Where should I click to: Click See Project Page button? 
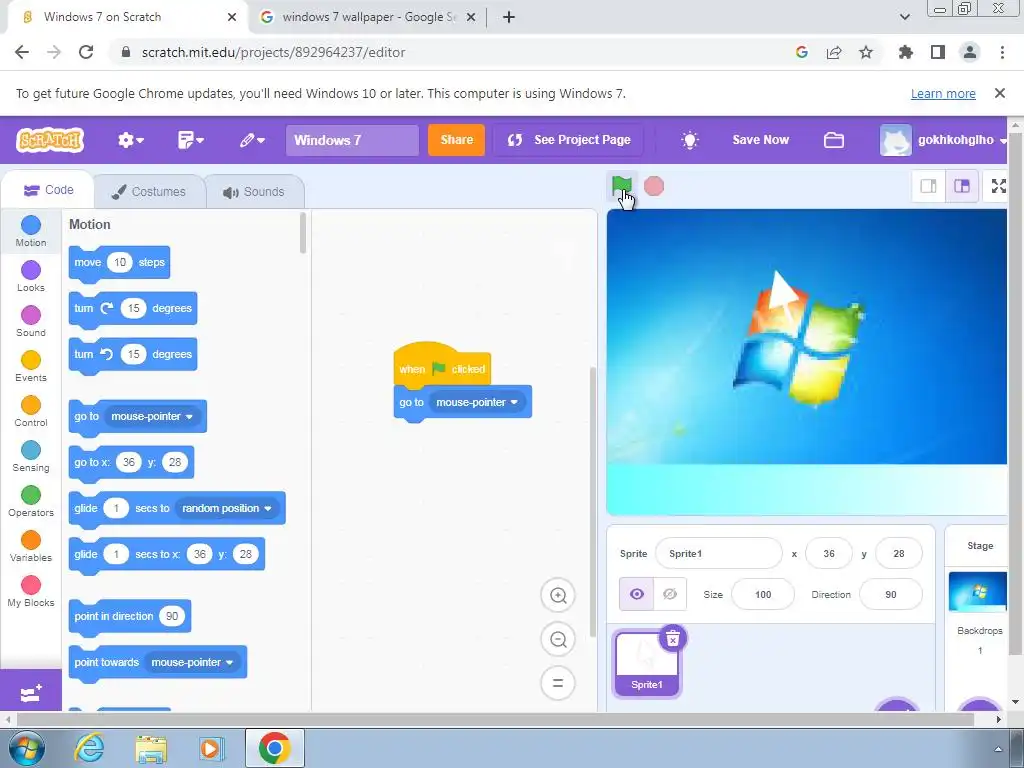point(568,140)
